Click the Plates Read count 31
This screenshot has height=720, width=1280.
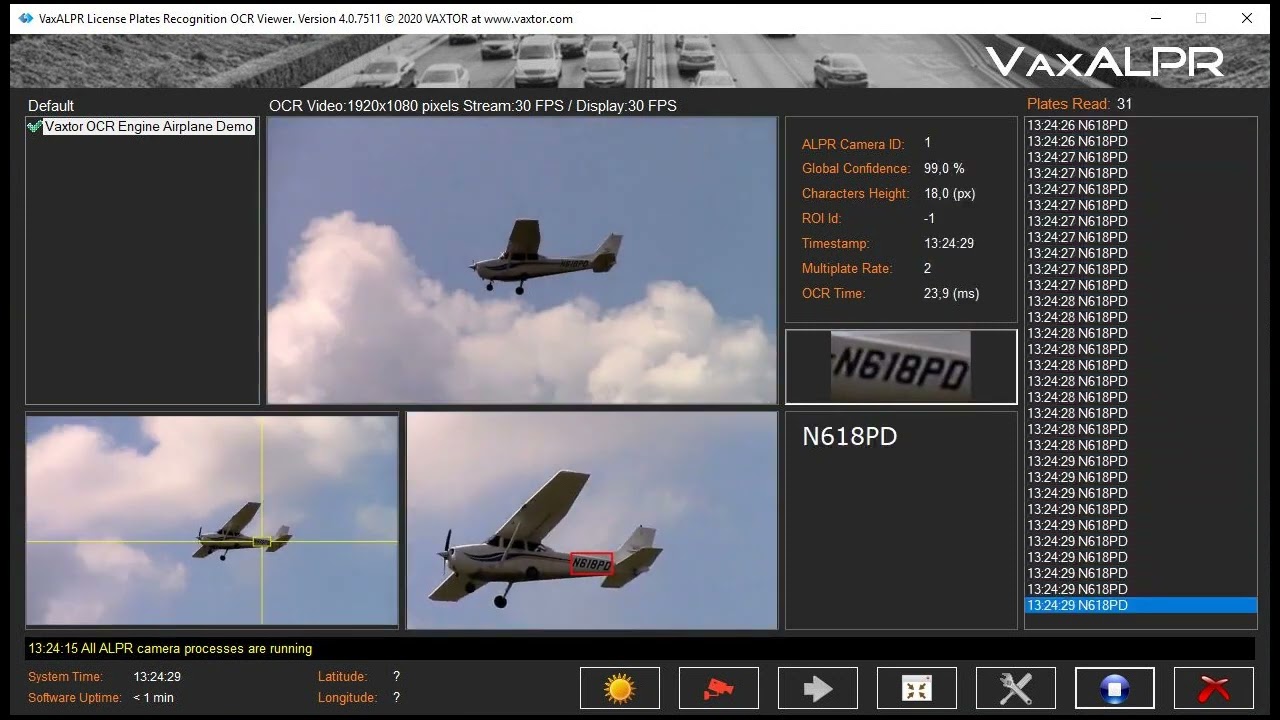(1125, 104)
